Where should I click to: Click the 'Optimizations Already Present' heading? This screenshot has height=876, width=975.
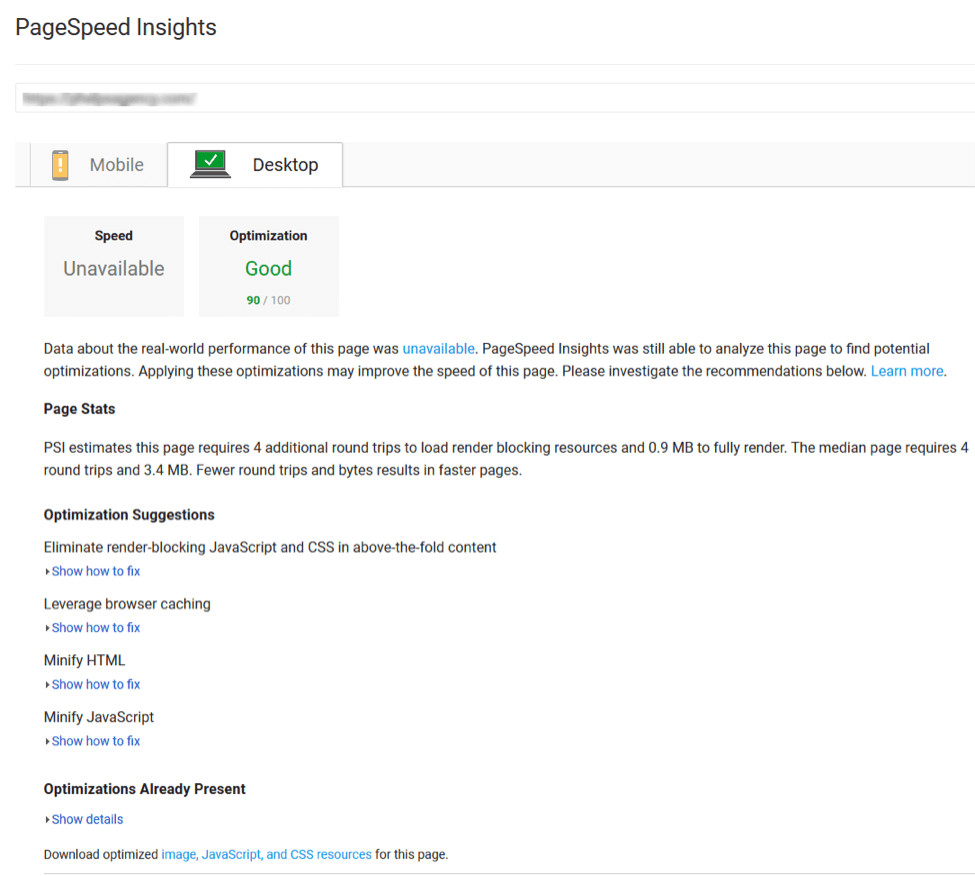(144, 789)
